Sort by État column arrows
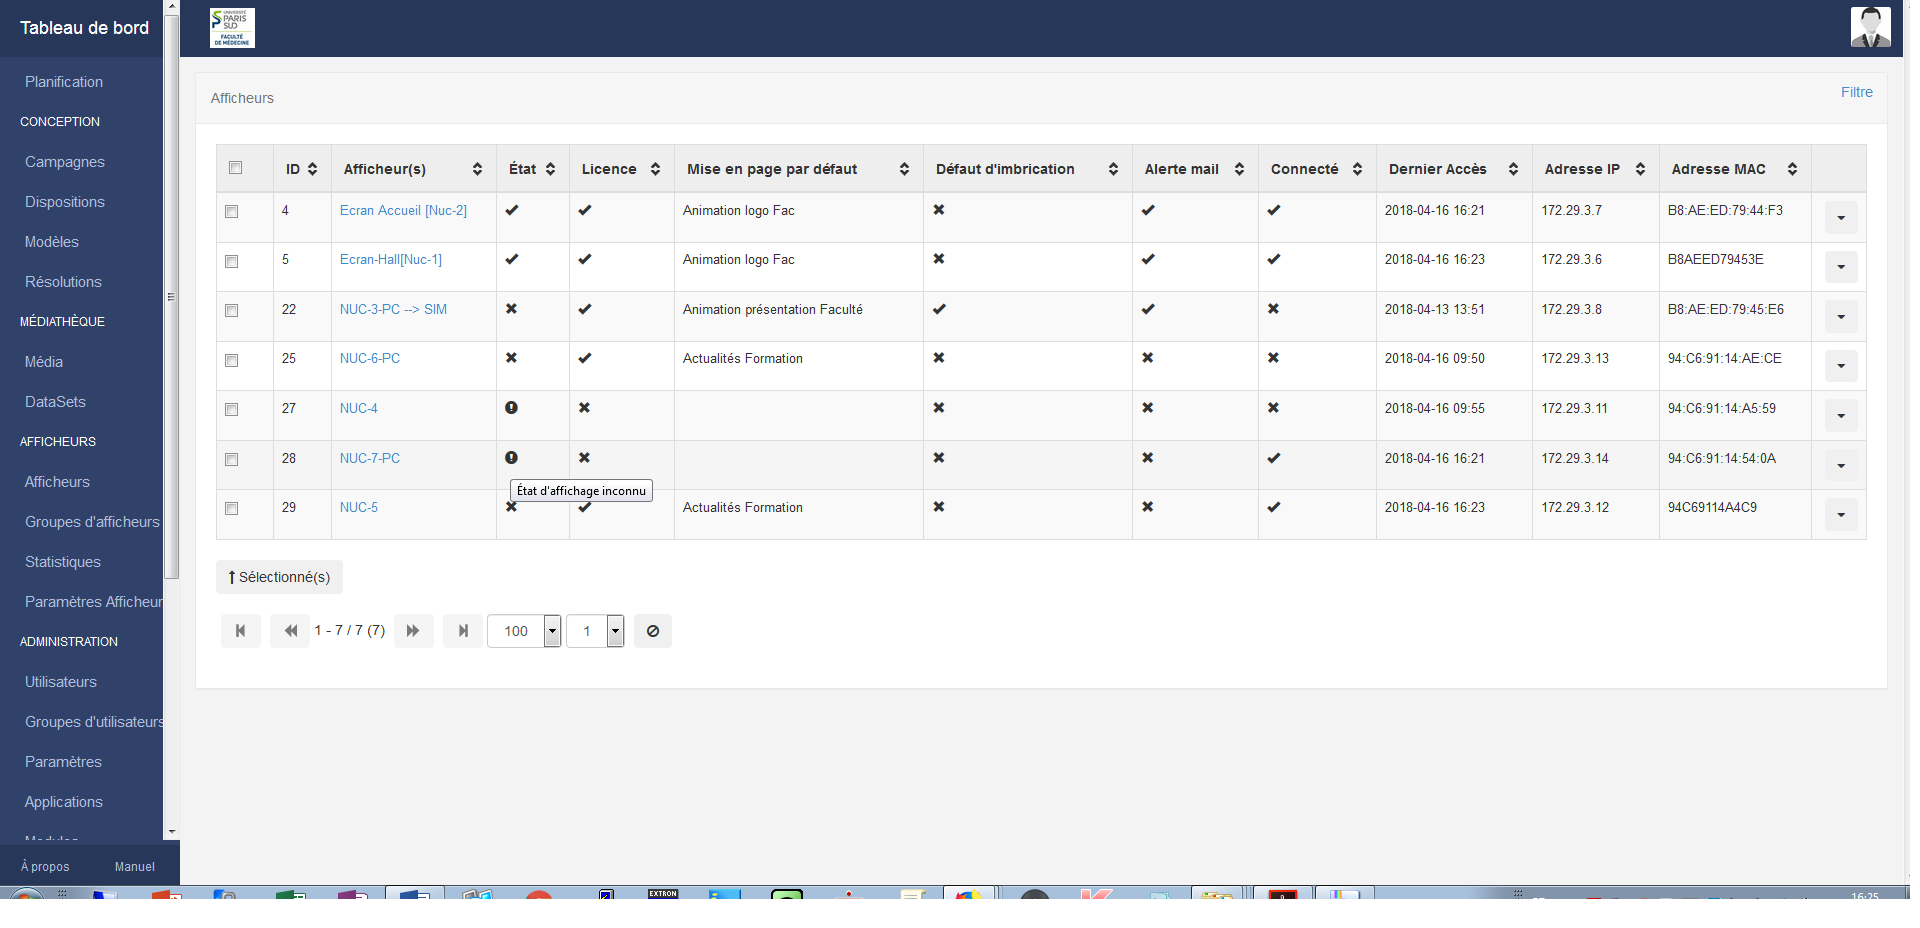1920x928 pixels. point(550,169)
